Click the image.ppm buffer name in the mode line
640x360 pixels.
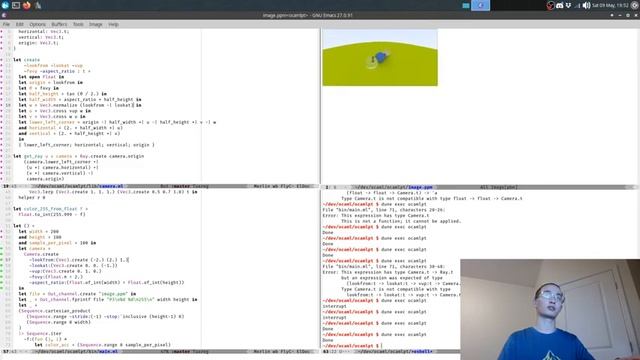click(420, 187)
